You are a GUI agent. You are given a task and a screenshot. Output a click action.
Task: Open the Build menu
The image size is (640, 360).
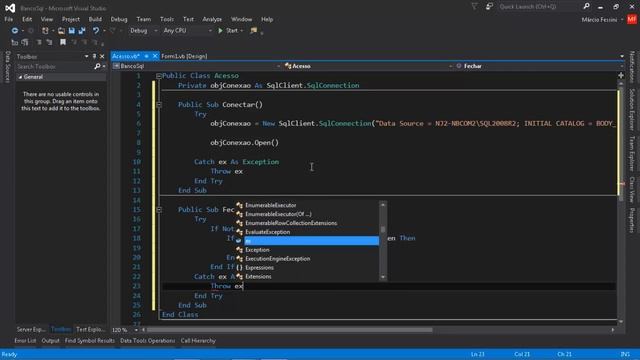pyautogui.click(x=95, y=19)
